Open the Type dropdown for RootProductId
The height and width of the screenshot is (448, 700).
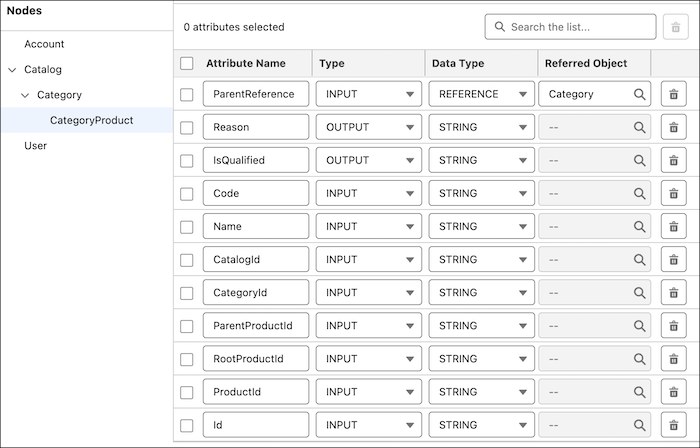point(369,358)
